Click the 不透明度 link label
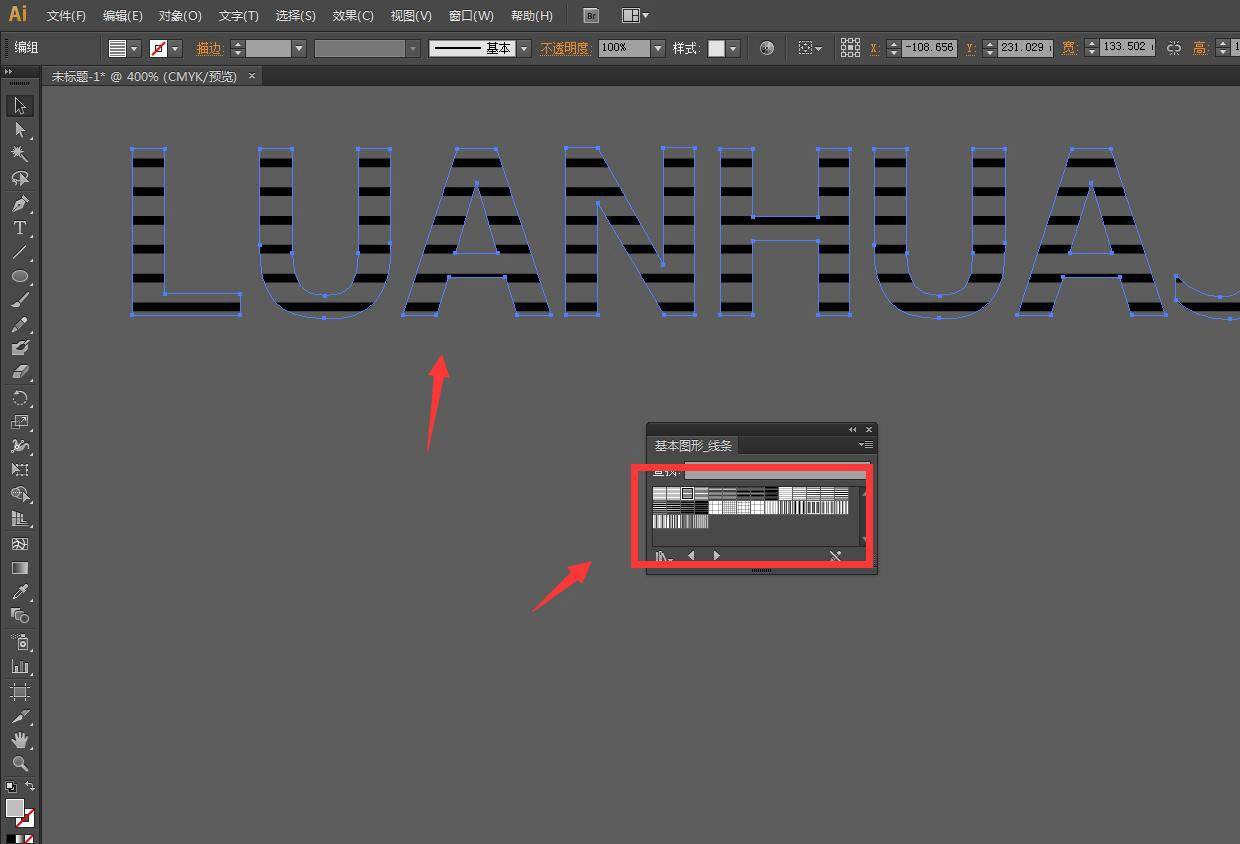The image size is (1240, 844). pyautogui.click(x=565, y=48)
